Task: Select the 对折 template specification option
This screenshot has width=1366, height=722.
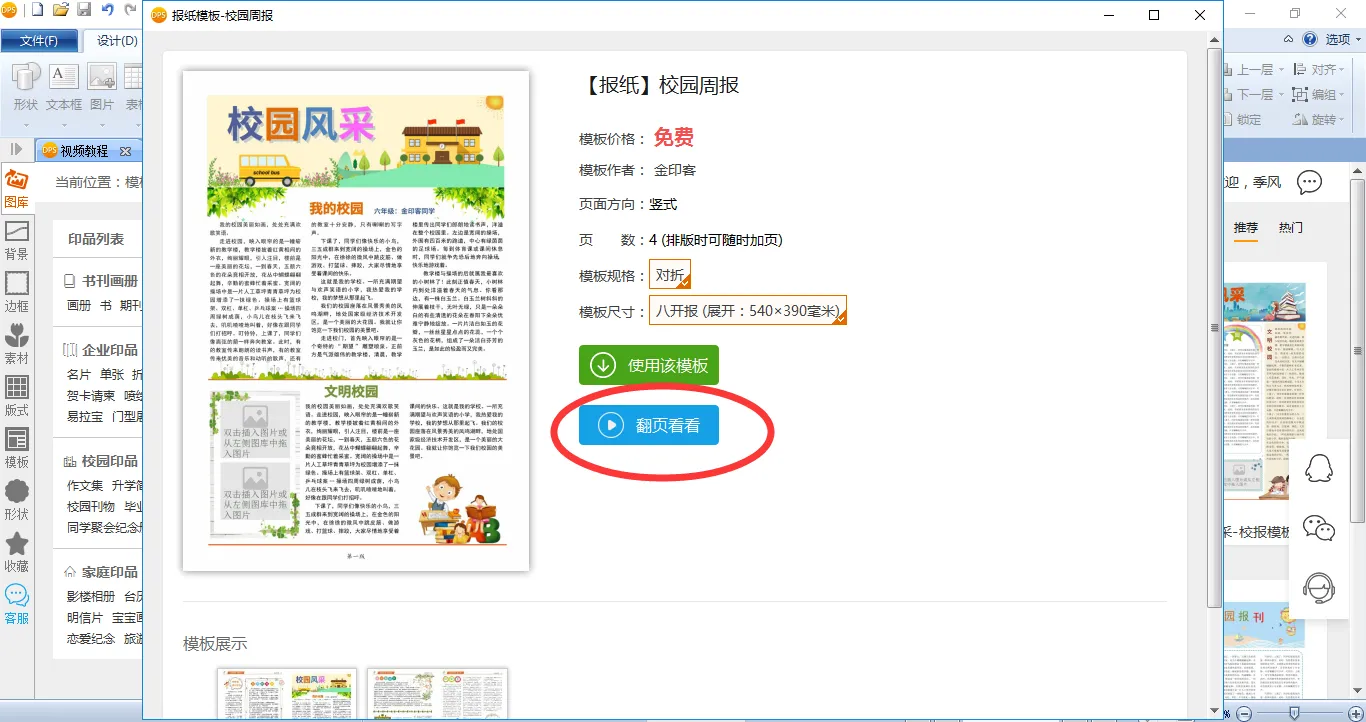Action: 670,275
